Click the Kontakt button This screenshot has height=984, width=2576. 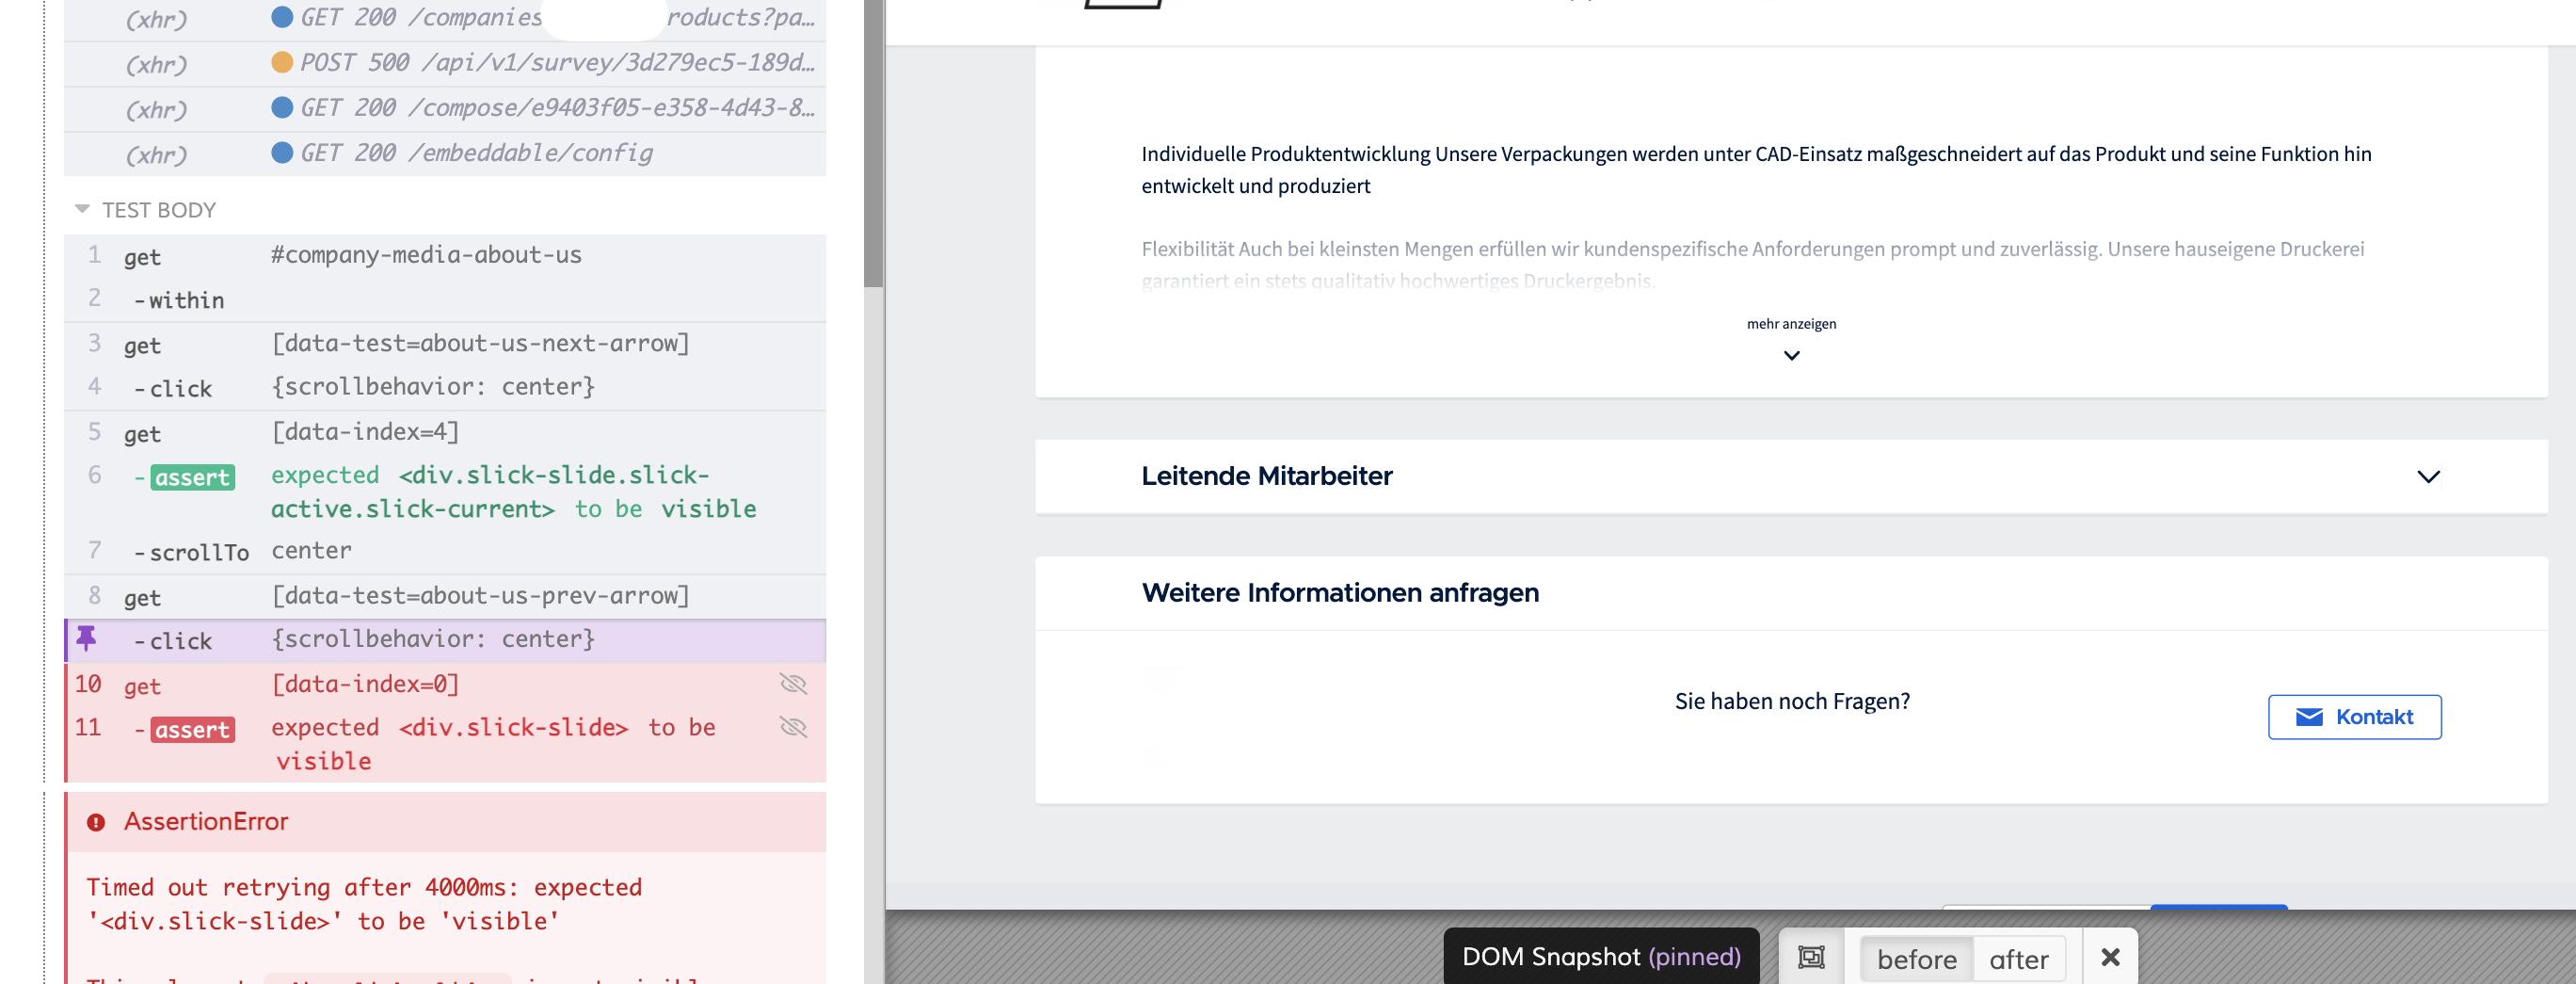coord(2355,717)
